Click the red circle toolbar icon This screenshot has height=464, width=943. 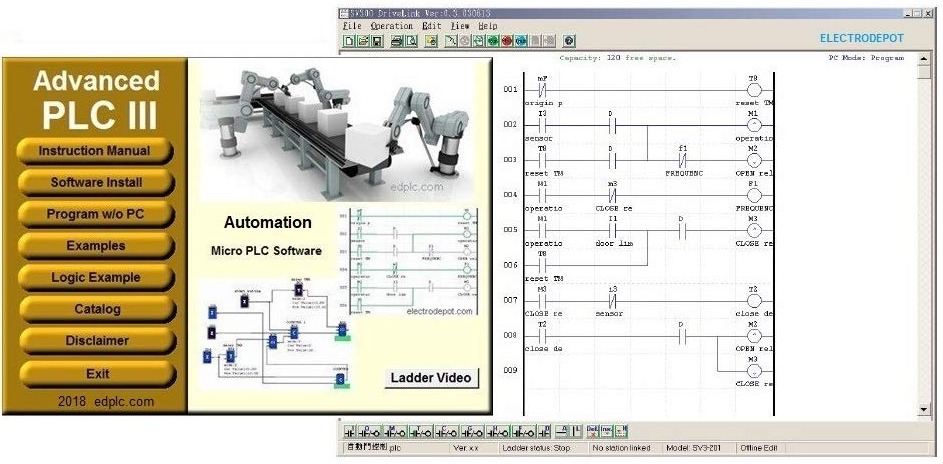pos(507,41)
